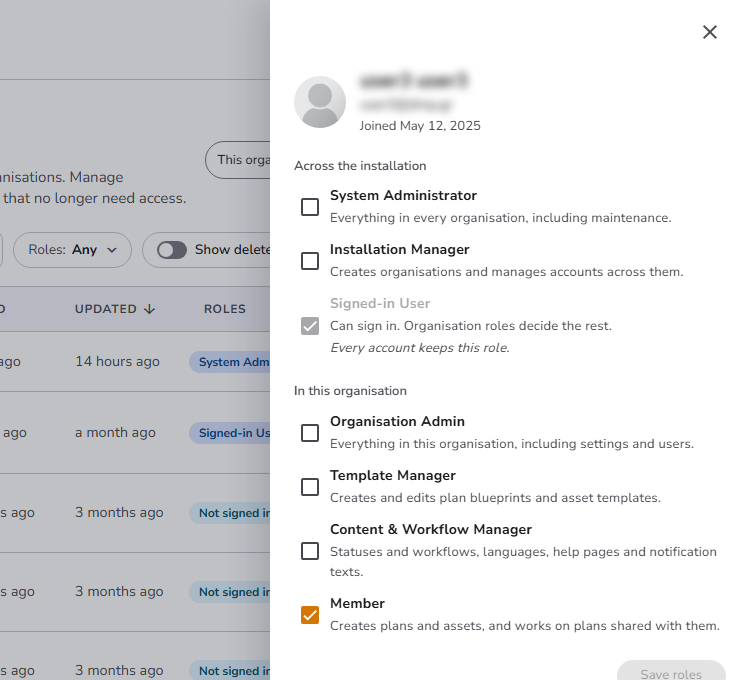Click the disabled Signed-in User checkbox
The height and width of the screenshot is (680, 750).
click(310, 326)
